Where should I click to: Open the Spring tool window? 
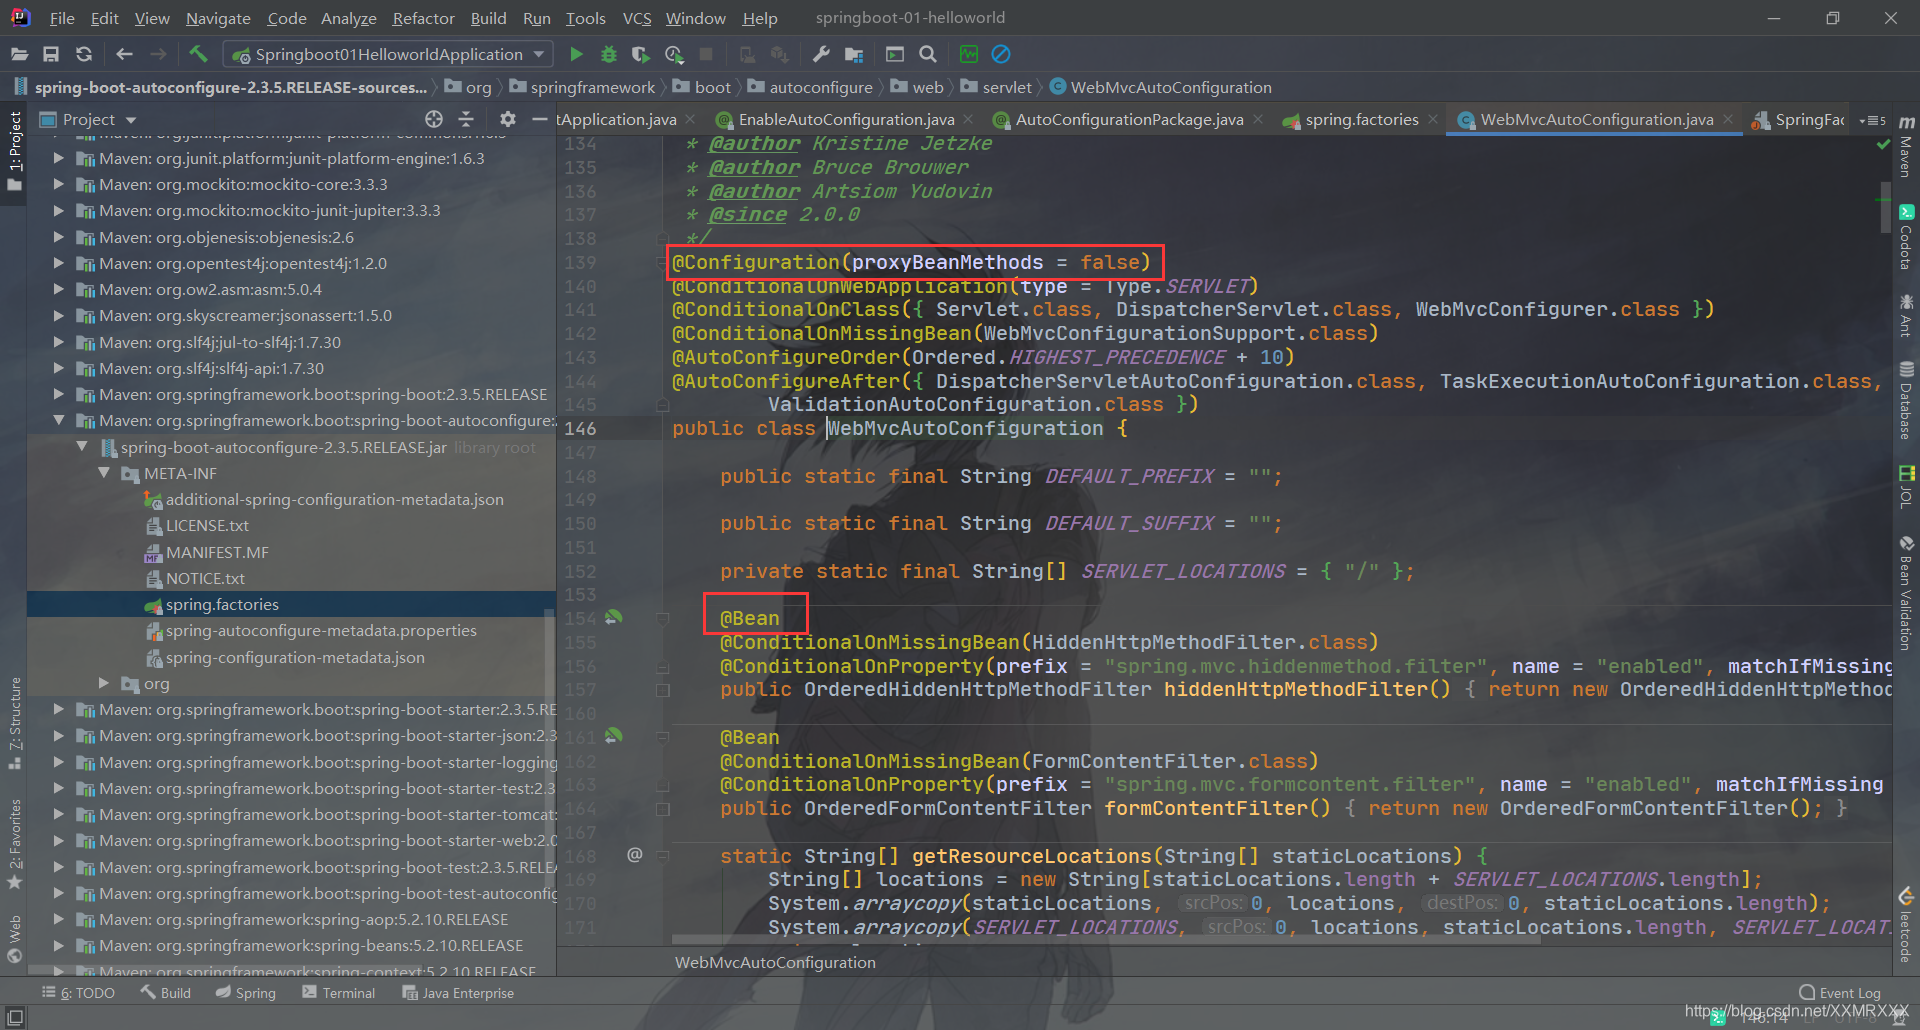[x=246, y=993]
